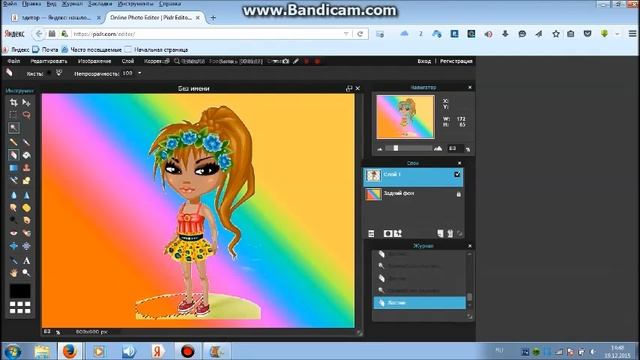Open the Слой menu
Screen dimensions: 640x360
tap(128, 61)
